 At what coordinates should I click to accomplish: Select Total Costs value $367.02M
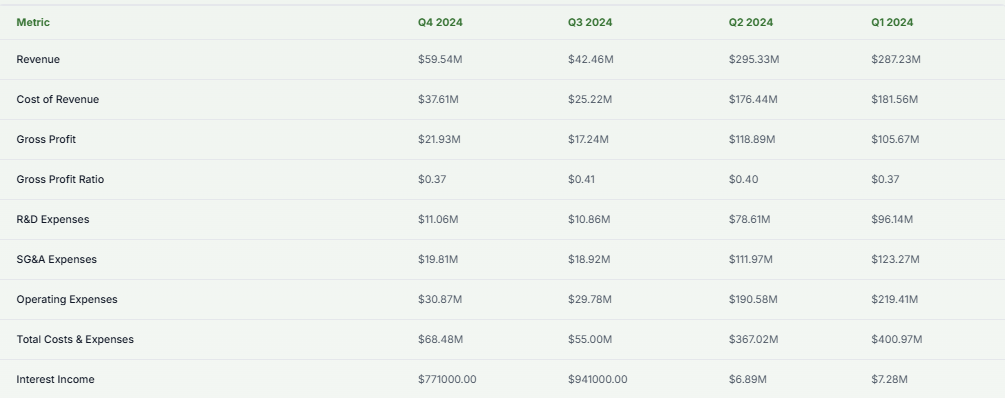point(754,340)
